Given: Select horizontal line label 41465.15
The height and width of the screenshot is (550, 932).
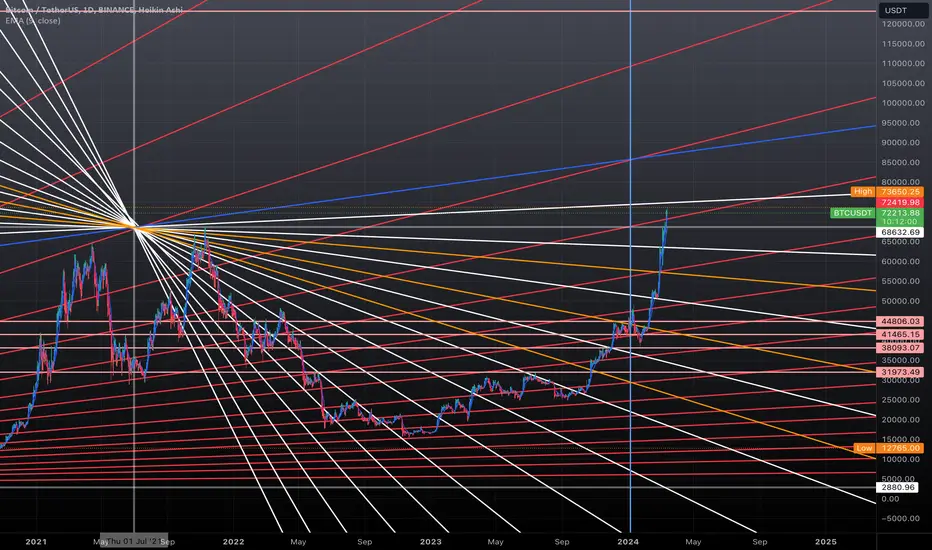Looking at the screenshot, I should (900, 335).
